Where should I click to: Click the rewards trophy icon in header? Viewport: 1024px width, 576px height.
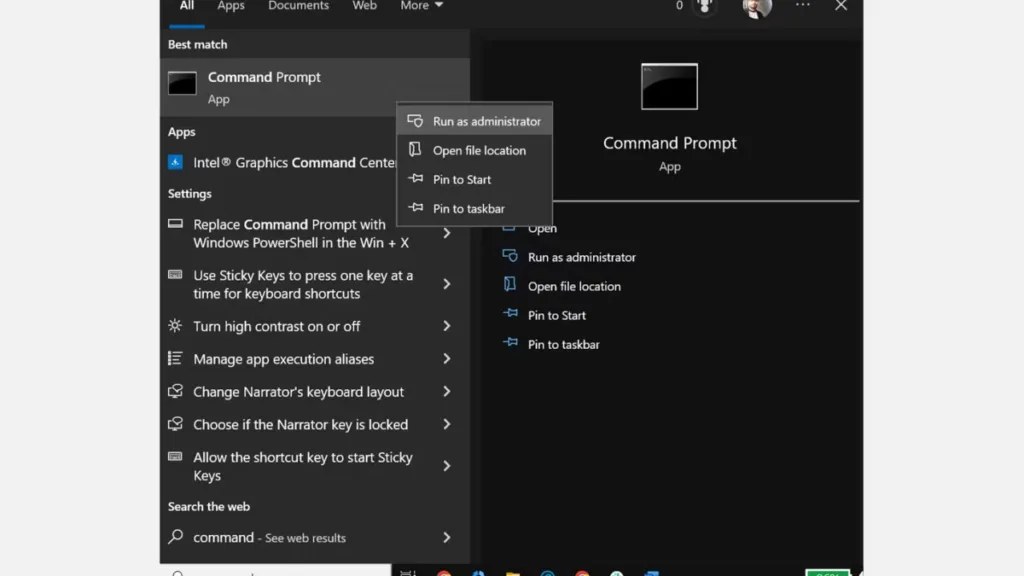point(704,6)
